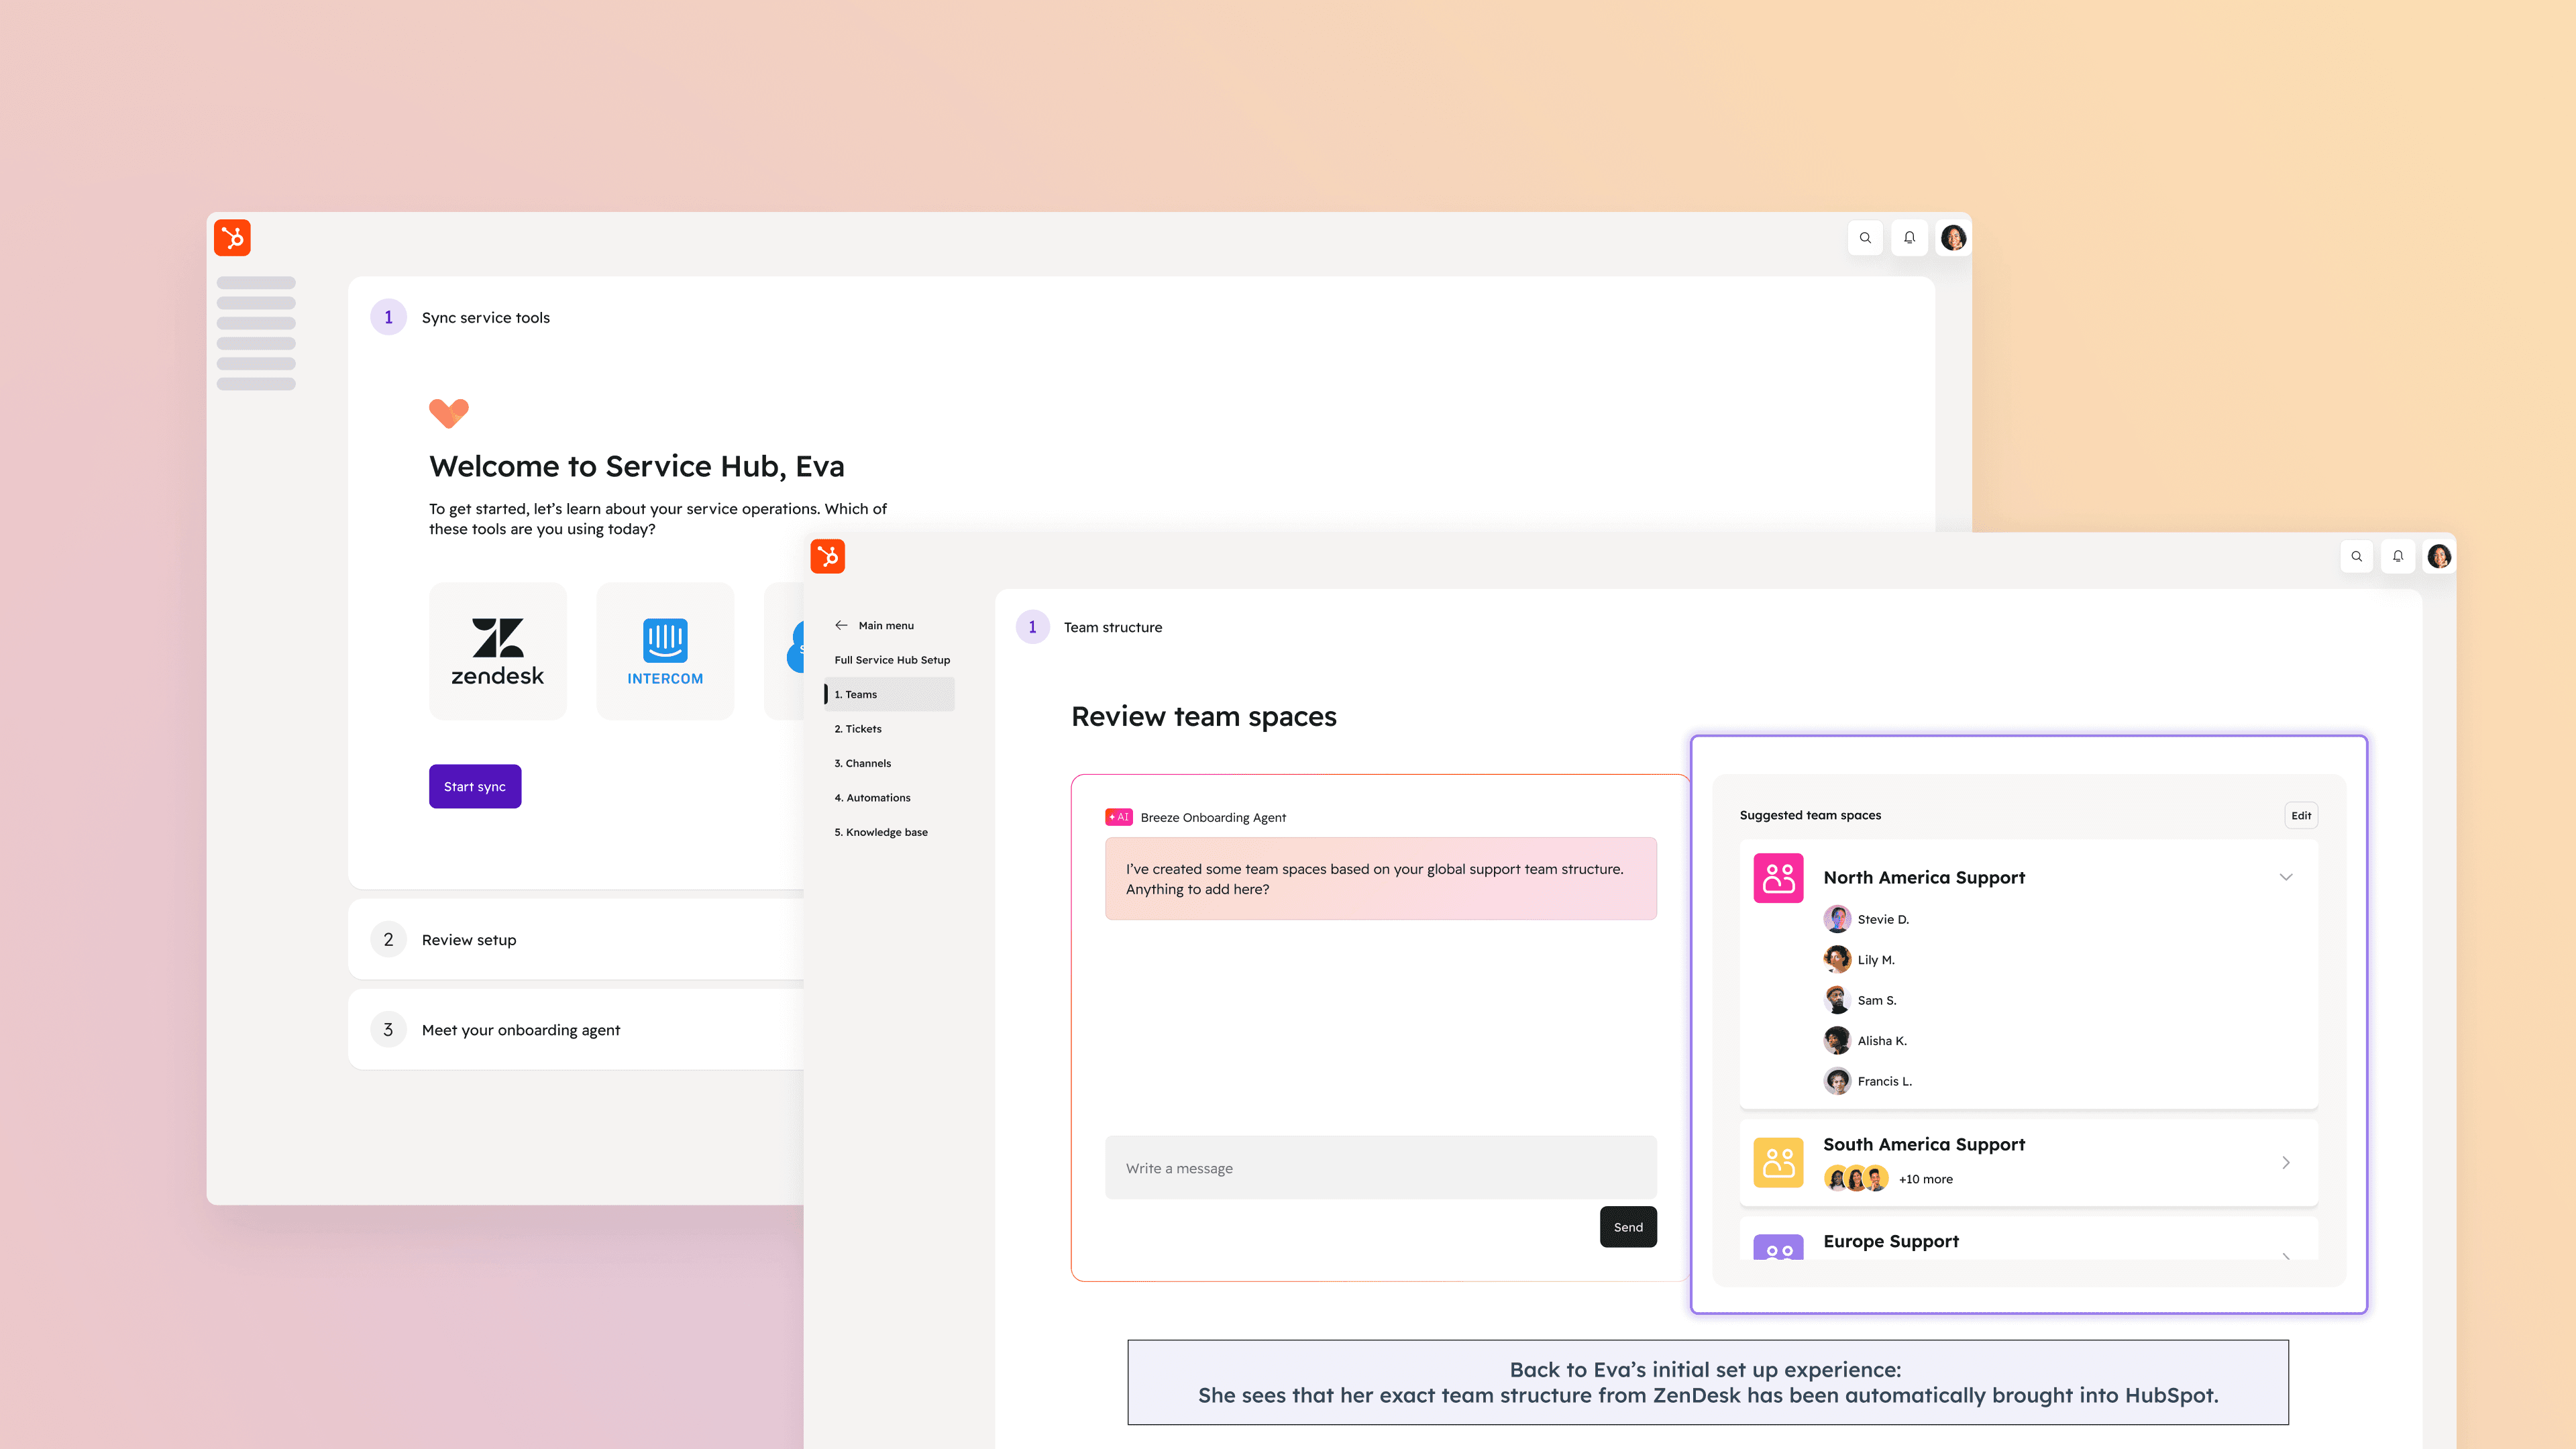Image resolution: width=2576 pixels, height=1449 pixels.
Task: Click the HubSpot logo in front window
Action: pyautogui.click(x=827, y=556)
